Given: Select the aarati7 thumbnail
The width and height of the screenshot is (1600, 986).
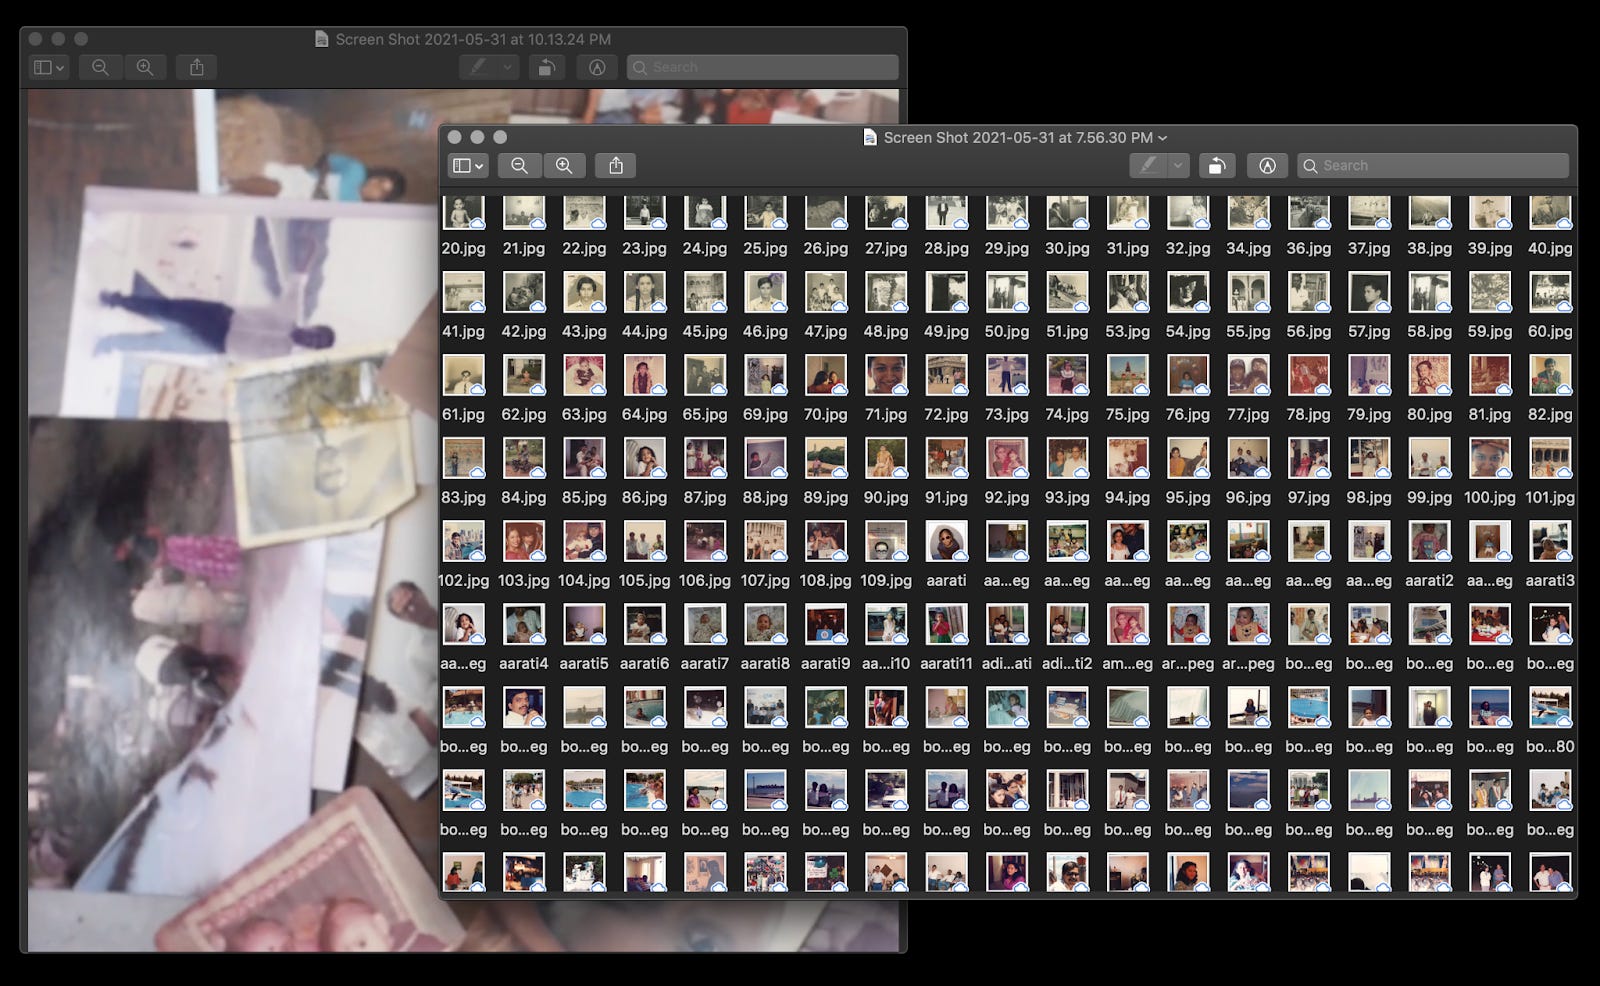Looking at the screenshot, I should click(705, 624).
